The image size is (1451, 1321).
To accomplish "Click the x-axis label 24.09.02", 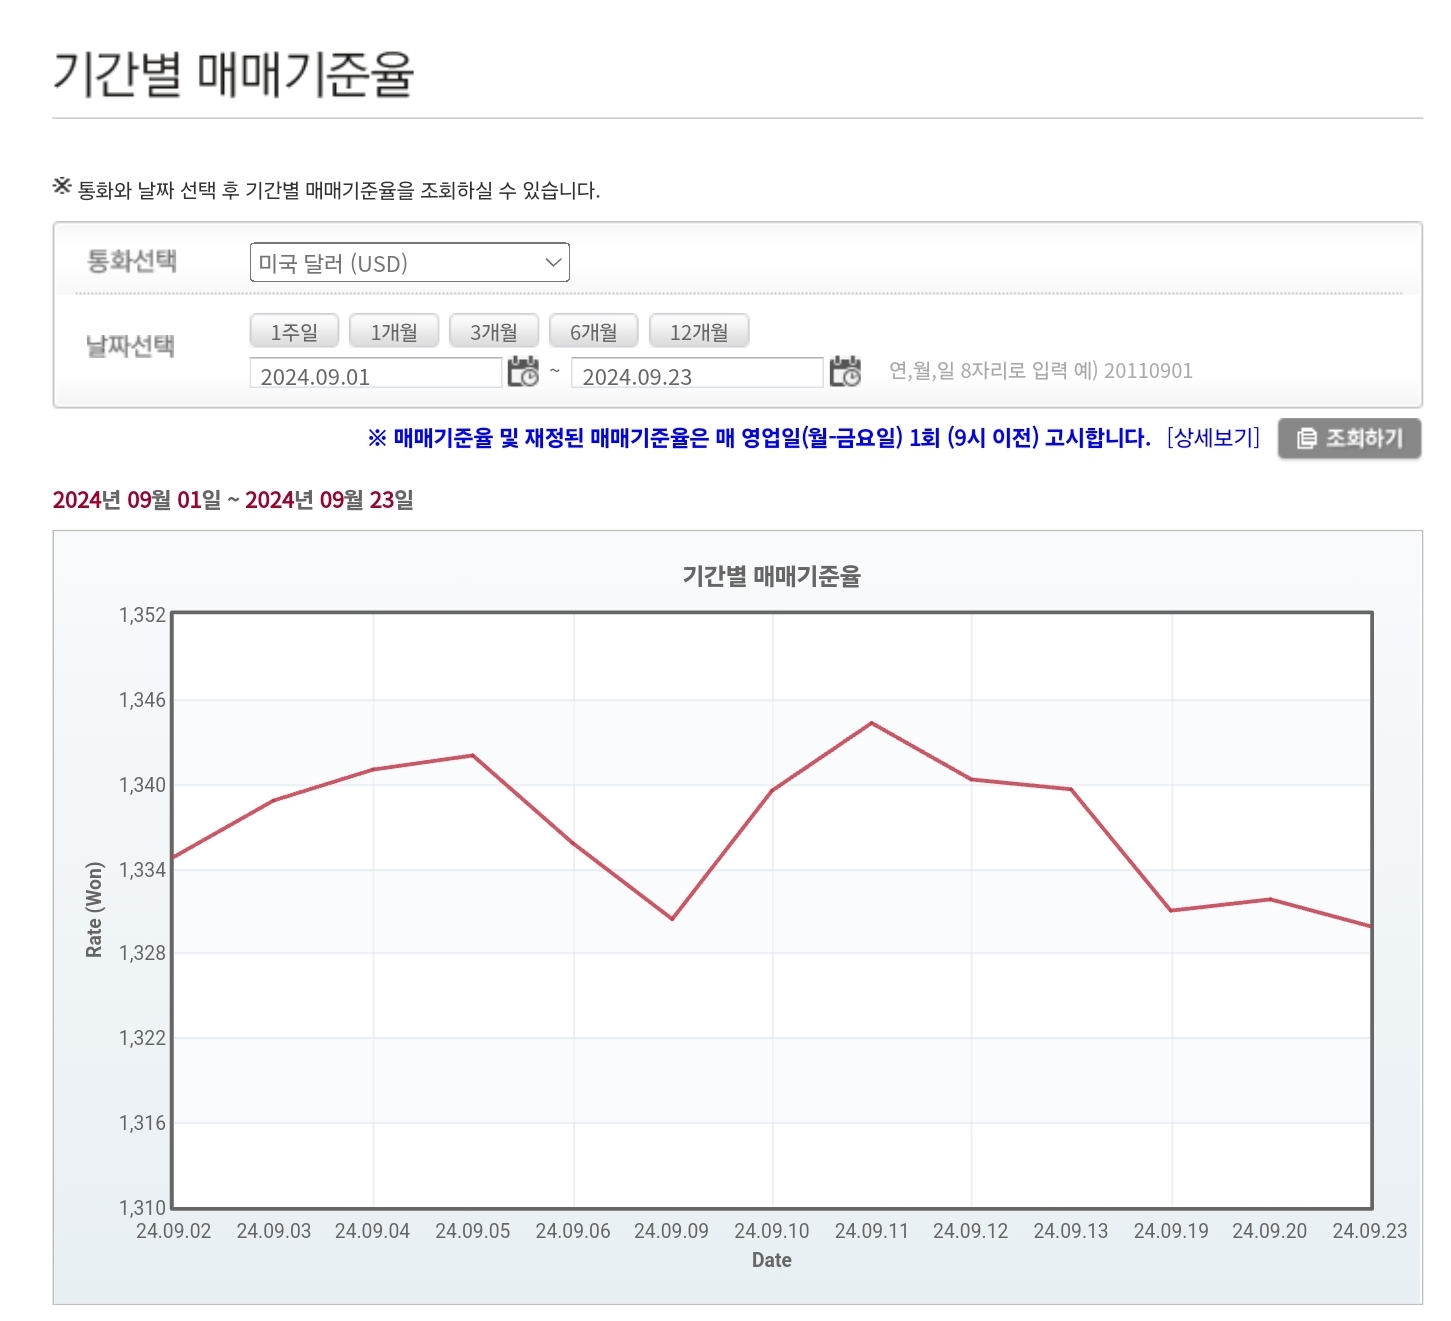I will [x=173, y=1231].
